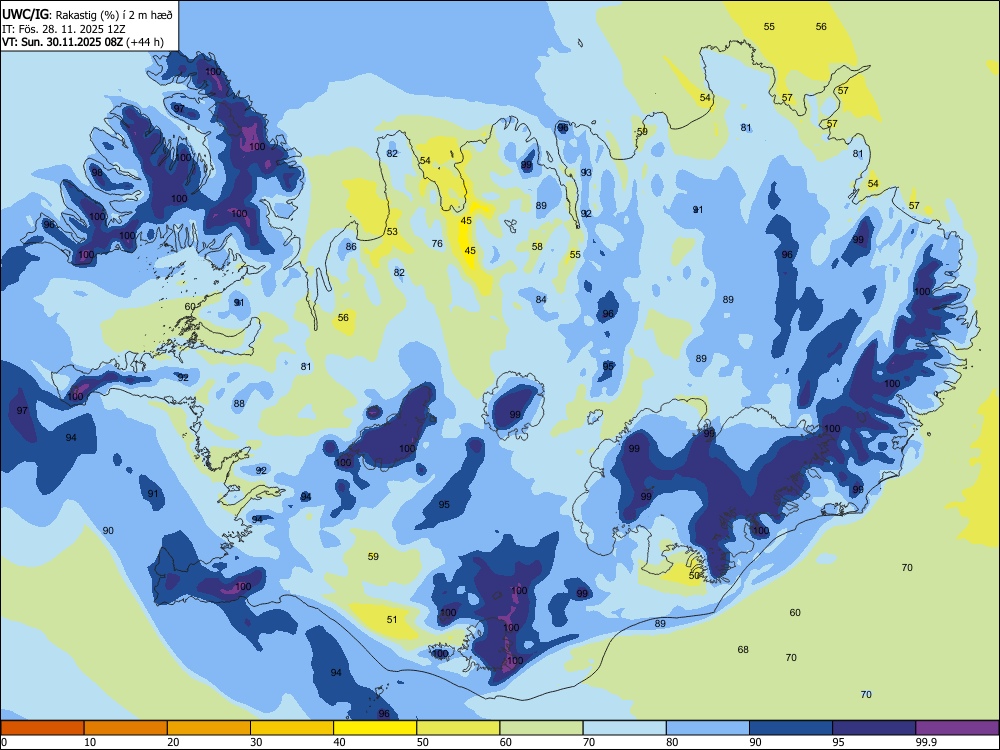The image size is (1000, 750).
Task: Click the 30–40 golden legend swatch
Action: coord(292,728)
